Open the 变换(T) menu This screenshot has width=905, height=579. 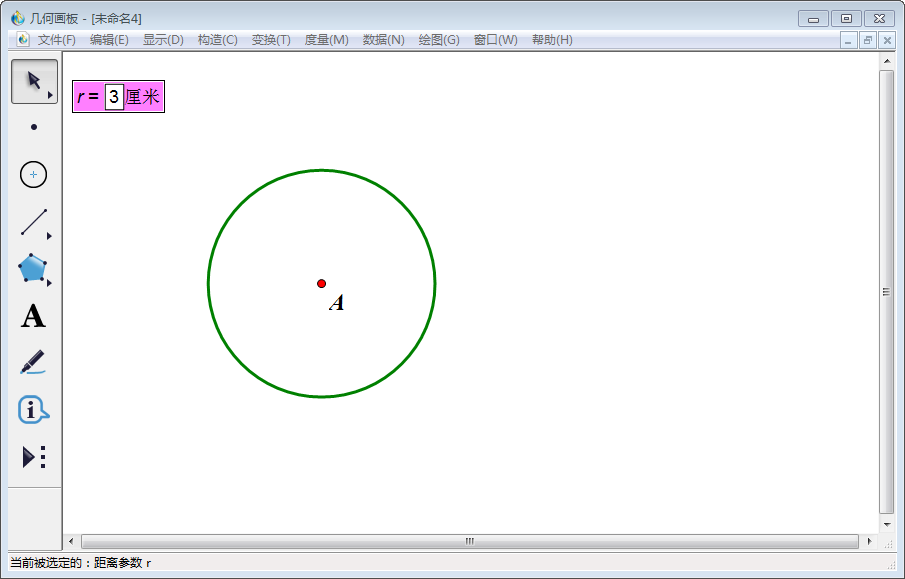point(271,40)
